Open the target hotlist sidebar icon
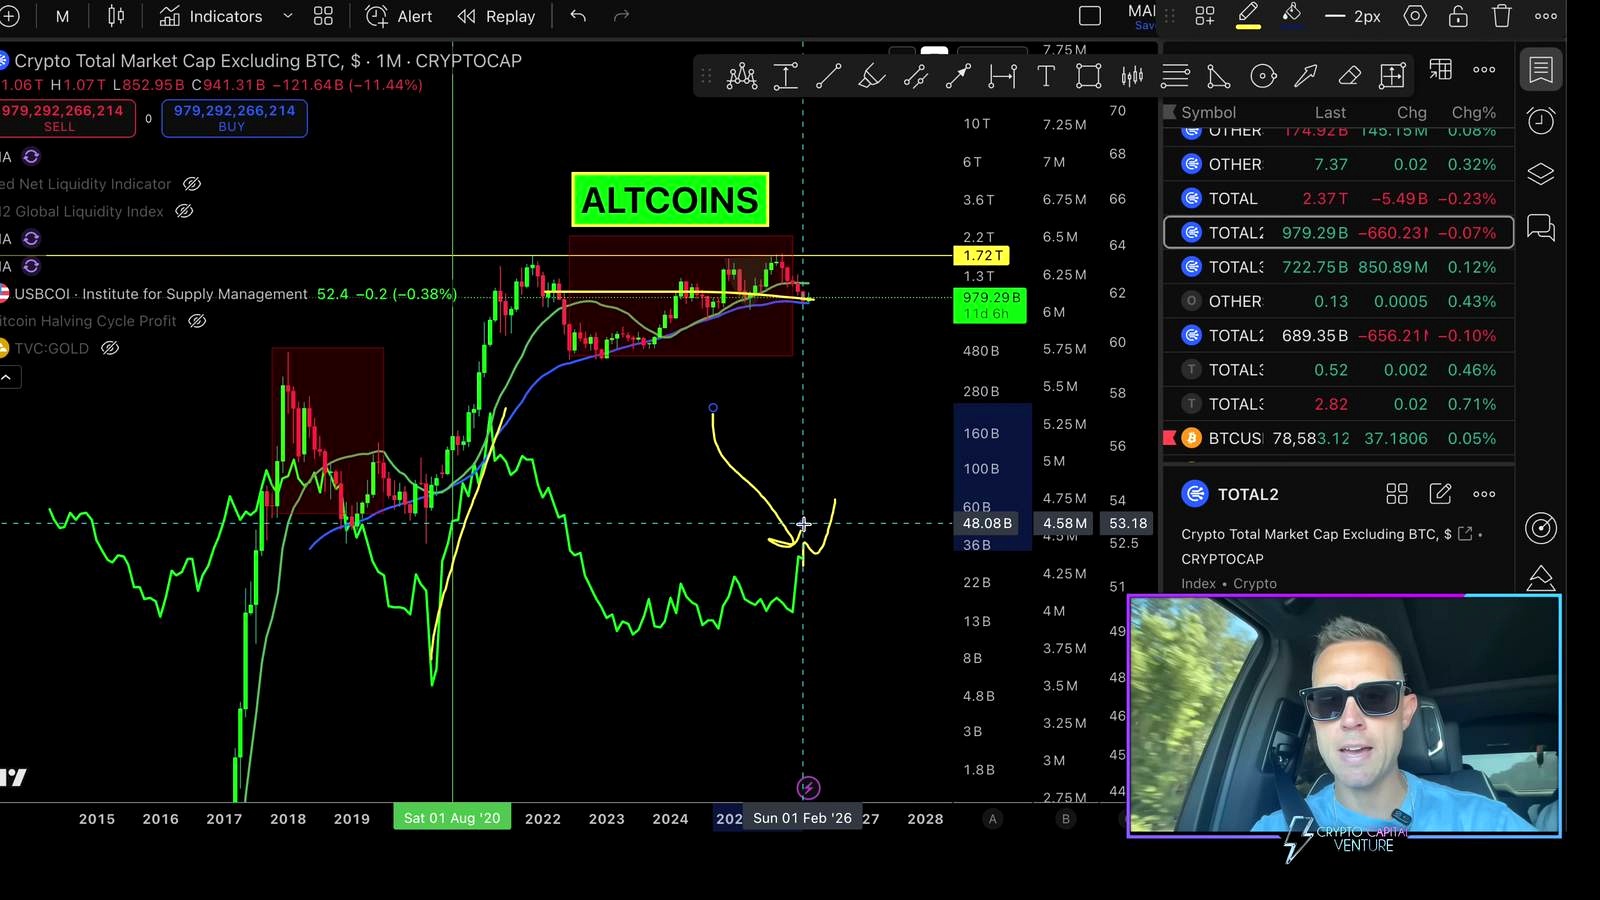1600x900 pixels. coord(1541,527)
